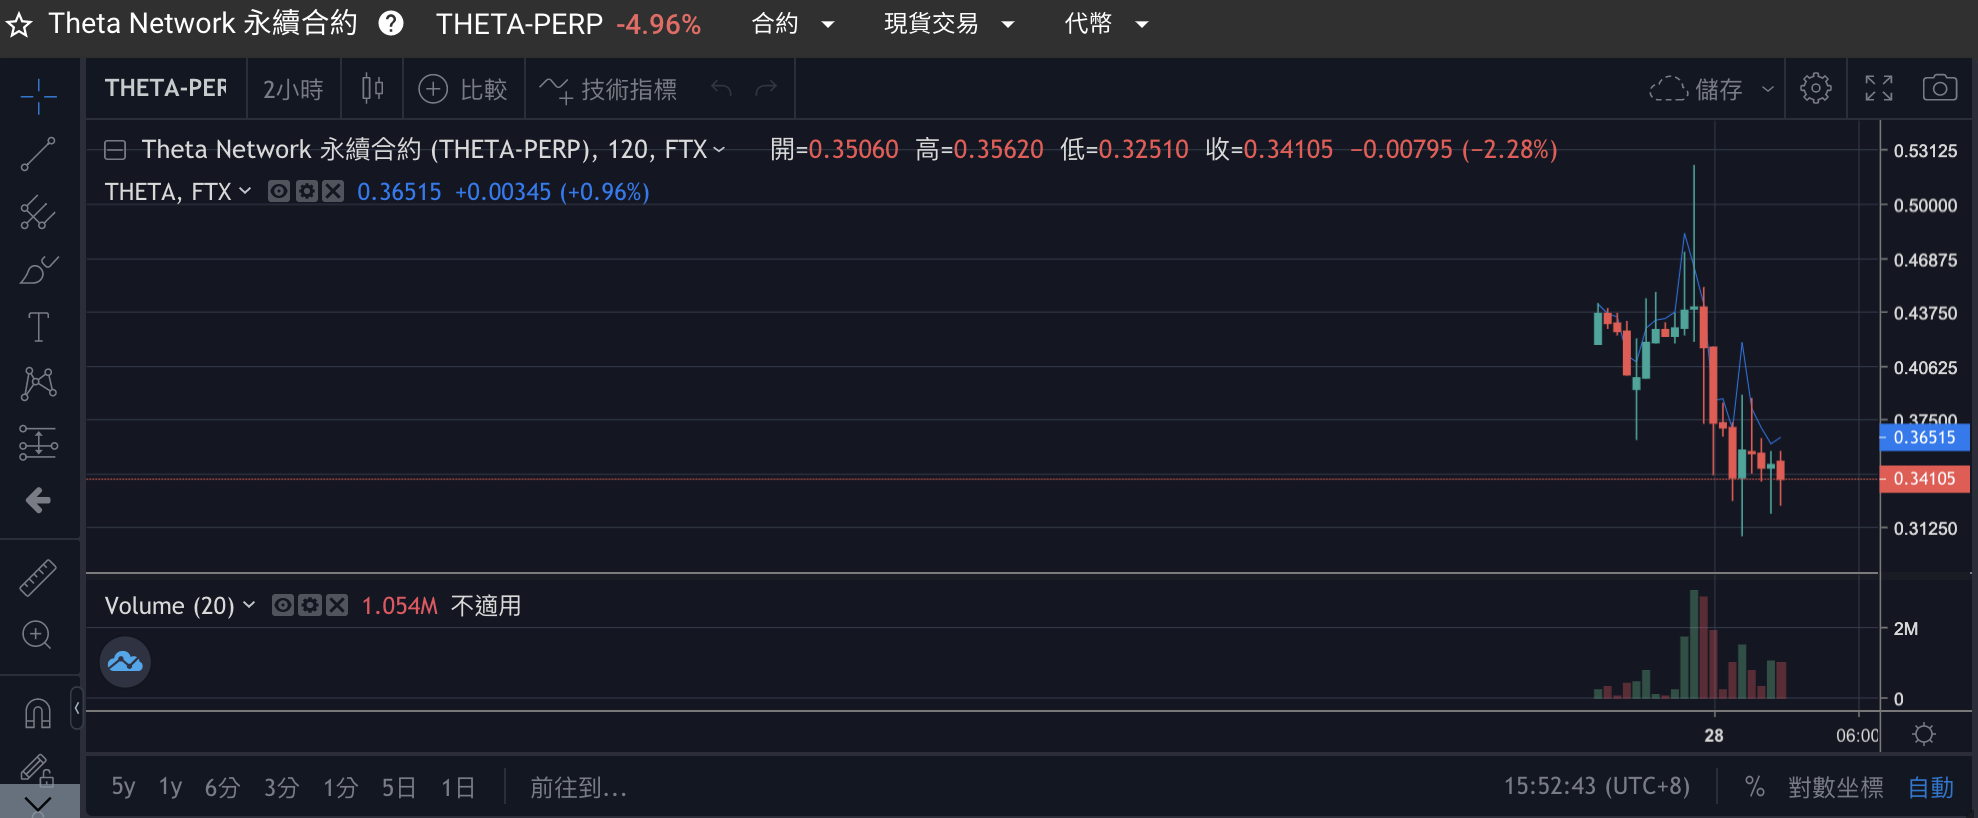Select the text annotation tool
This screenshot has width=1978, height=818.
pos(38,327)
